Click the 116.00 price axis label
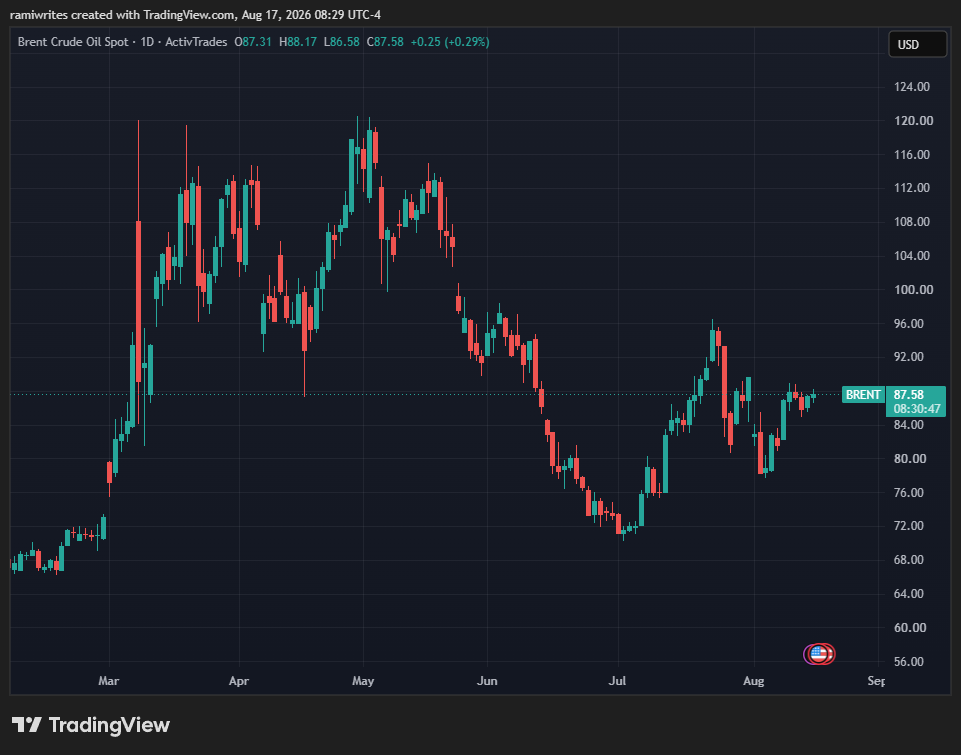The width and height of the screenshot is (961, 755). pos(913,154)
